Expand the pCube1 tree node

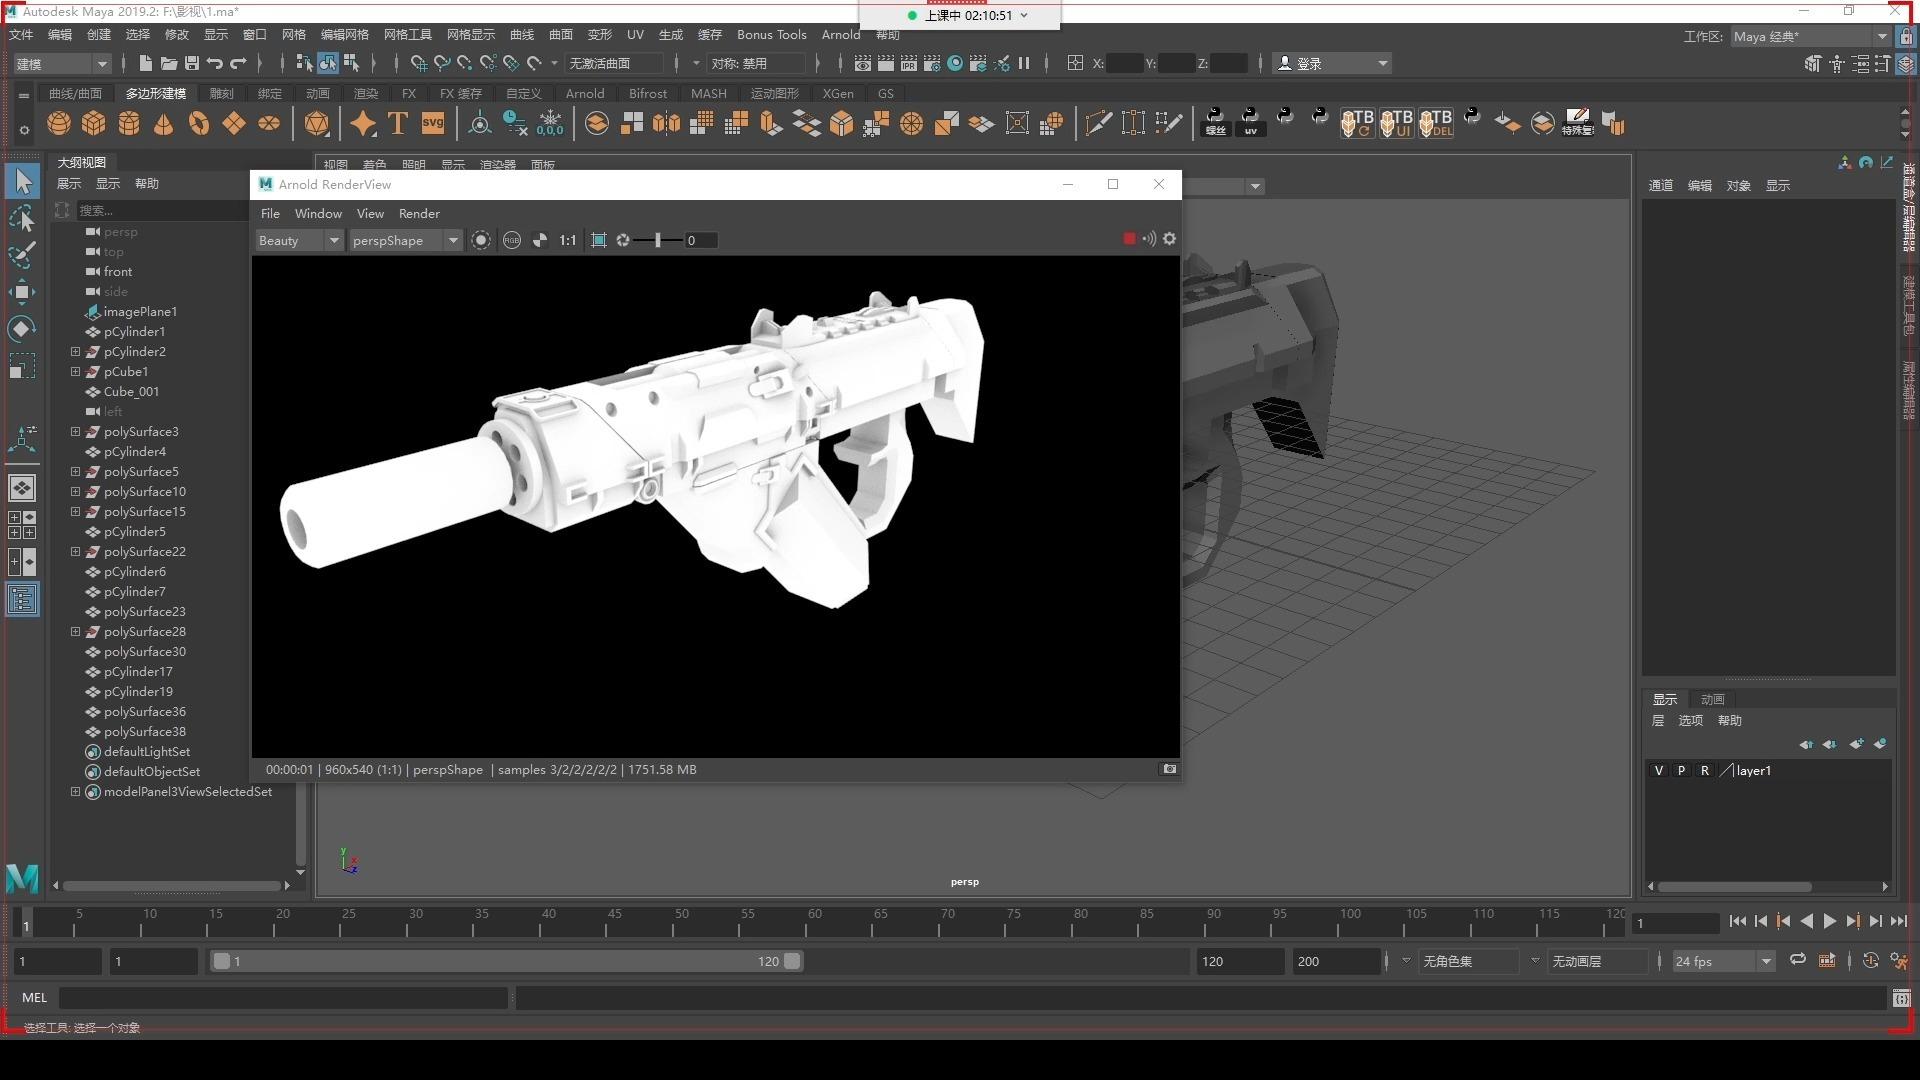(x=75, y=371)
